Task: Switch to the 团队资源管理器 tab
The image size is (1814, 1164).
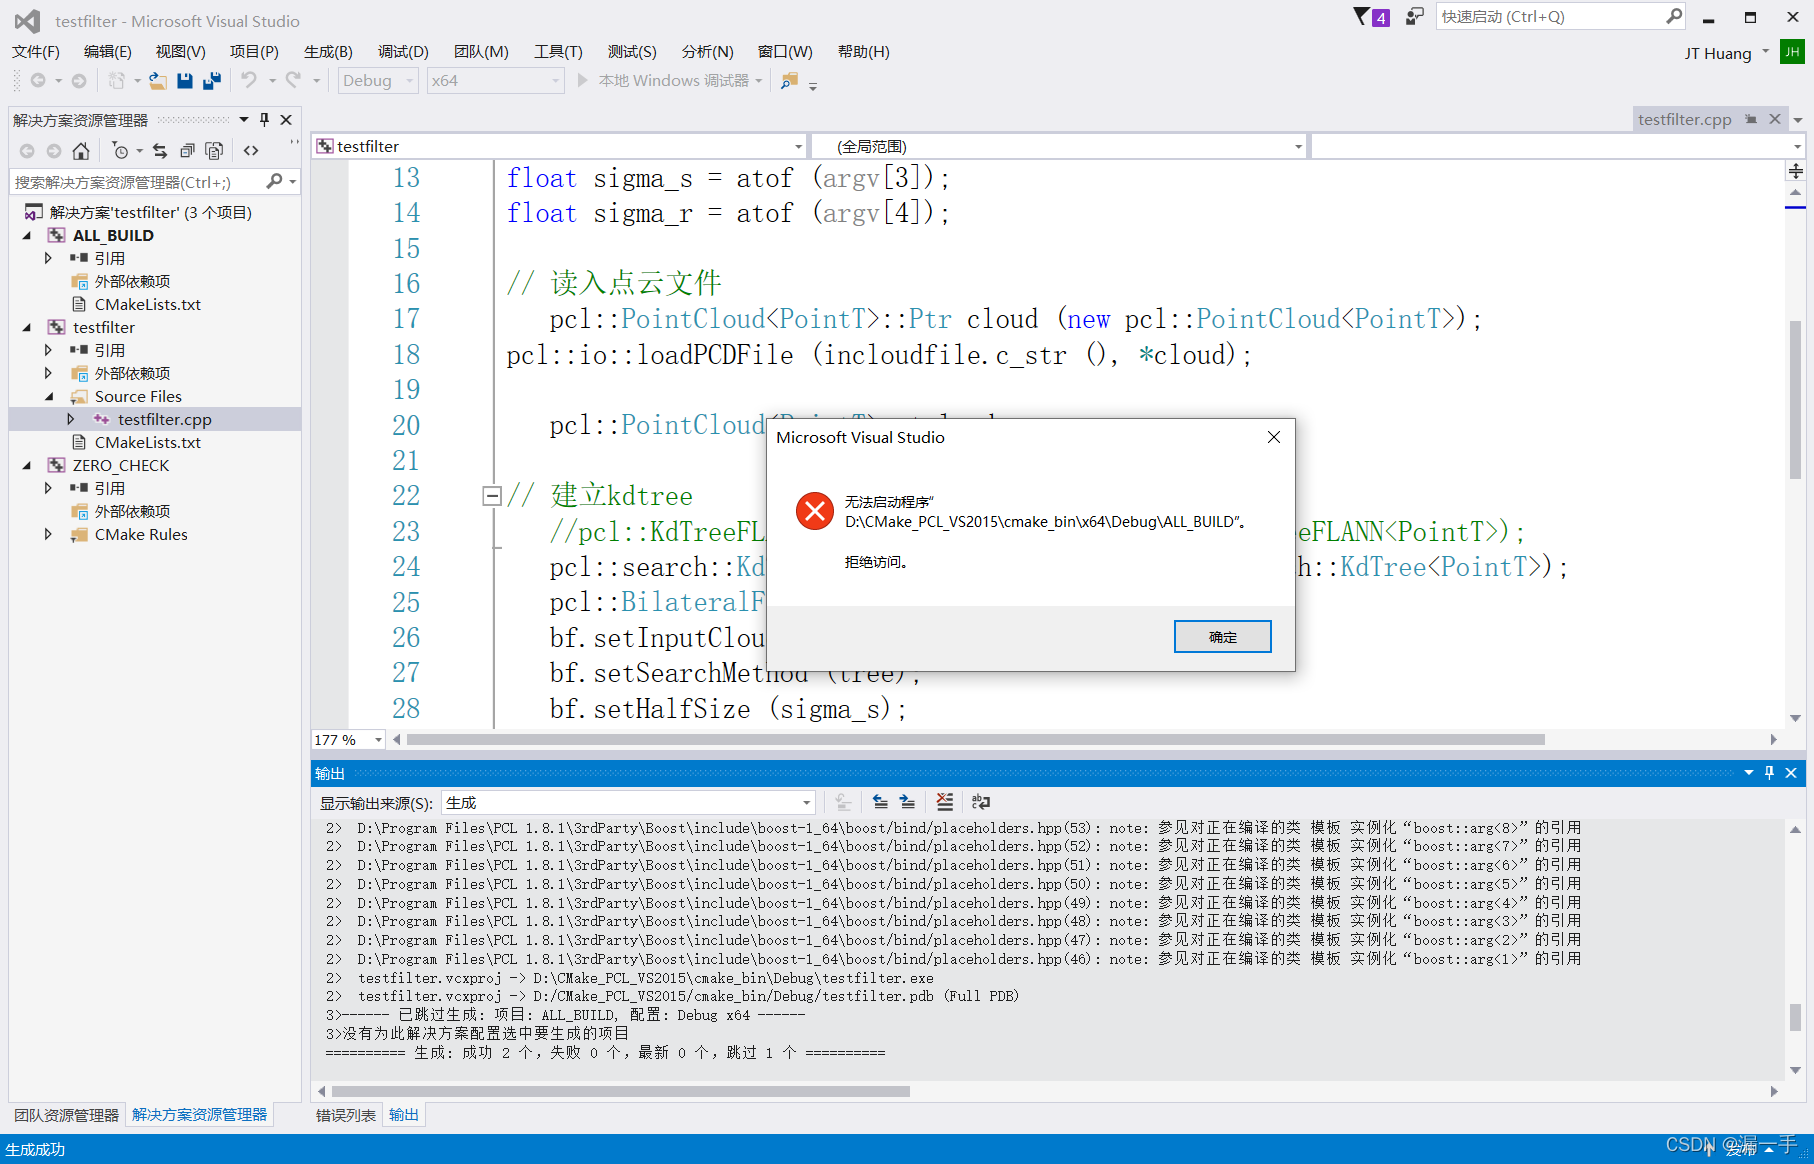Action: (x=66, y=1115)
